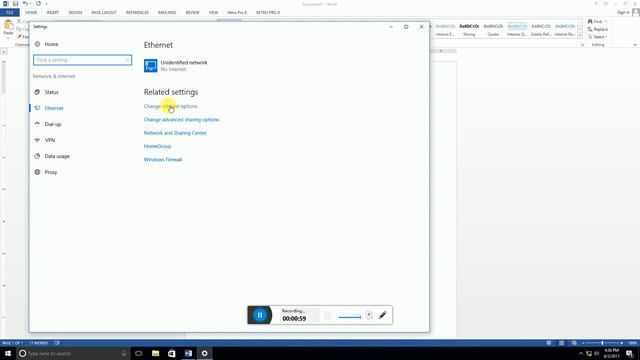Click Word Redo icon
The image size is (640, 360).
click(38, 4)
